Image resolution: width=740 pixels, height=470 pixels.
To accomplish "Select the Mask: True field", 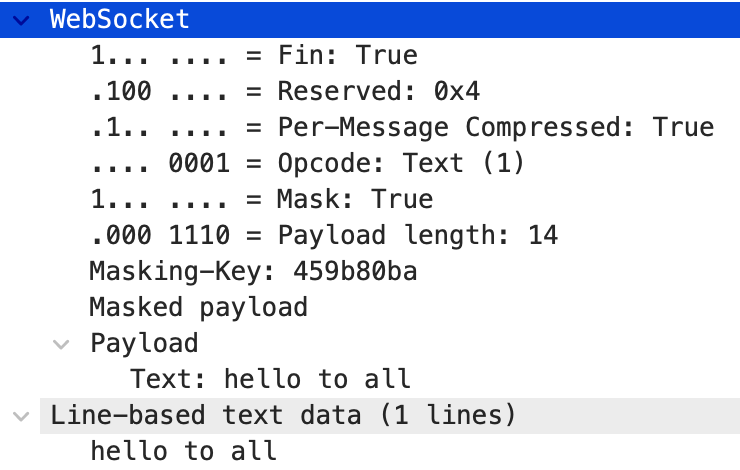I will [x=355, y=199].
